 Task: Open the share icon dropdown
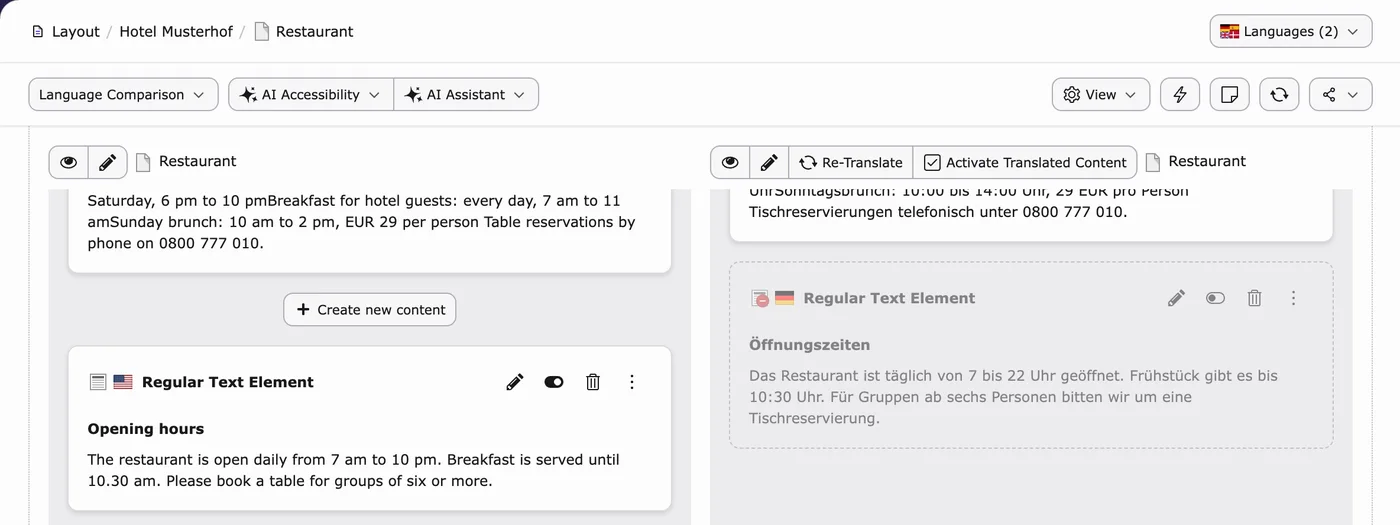point(1340,94)
